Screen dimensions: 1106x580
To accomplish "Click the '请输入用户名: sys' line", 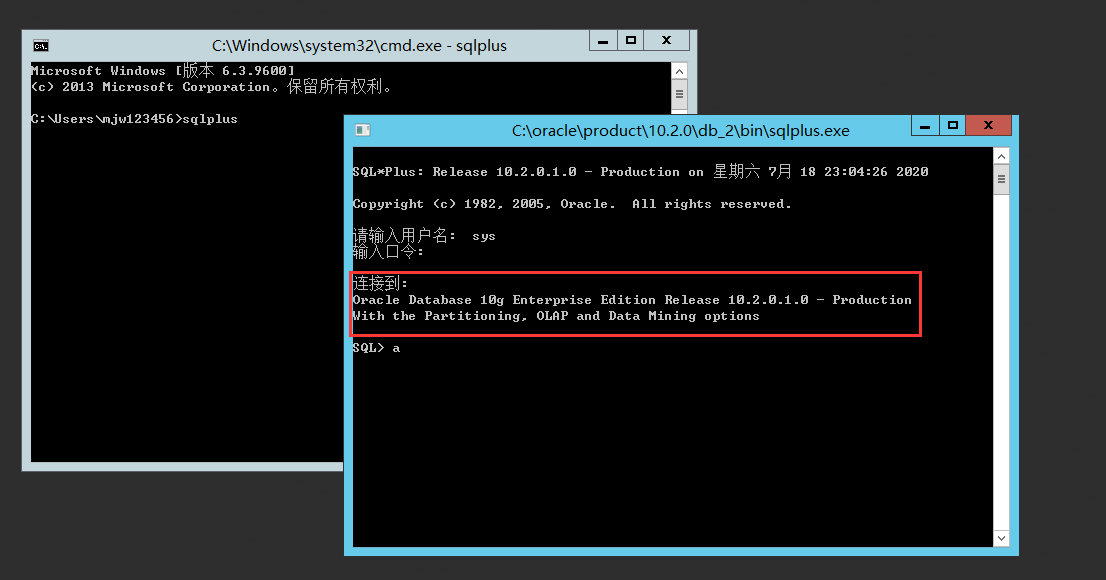I will click(424, 236).
